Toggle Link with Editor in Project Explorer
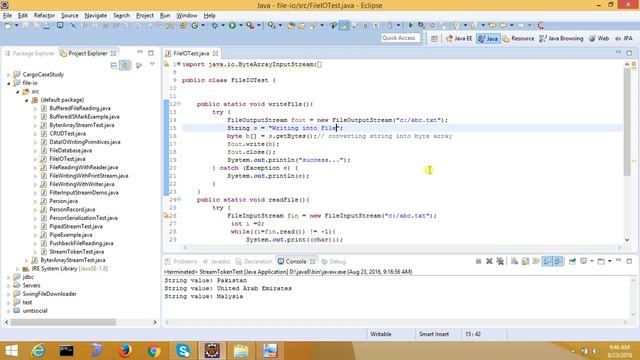Viewport: 640px width, 360px height. tap(125, 65)
